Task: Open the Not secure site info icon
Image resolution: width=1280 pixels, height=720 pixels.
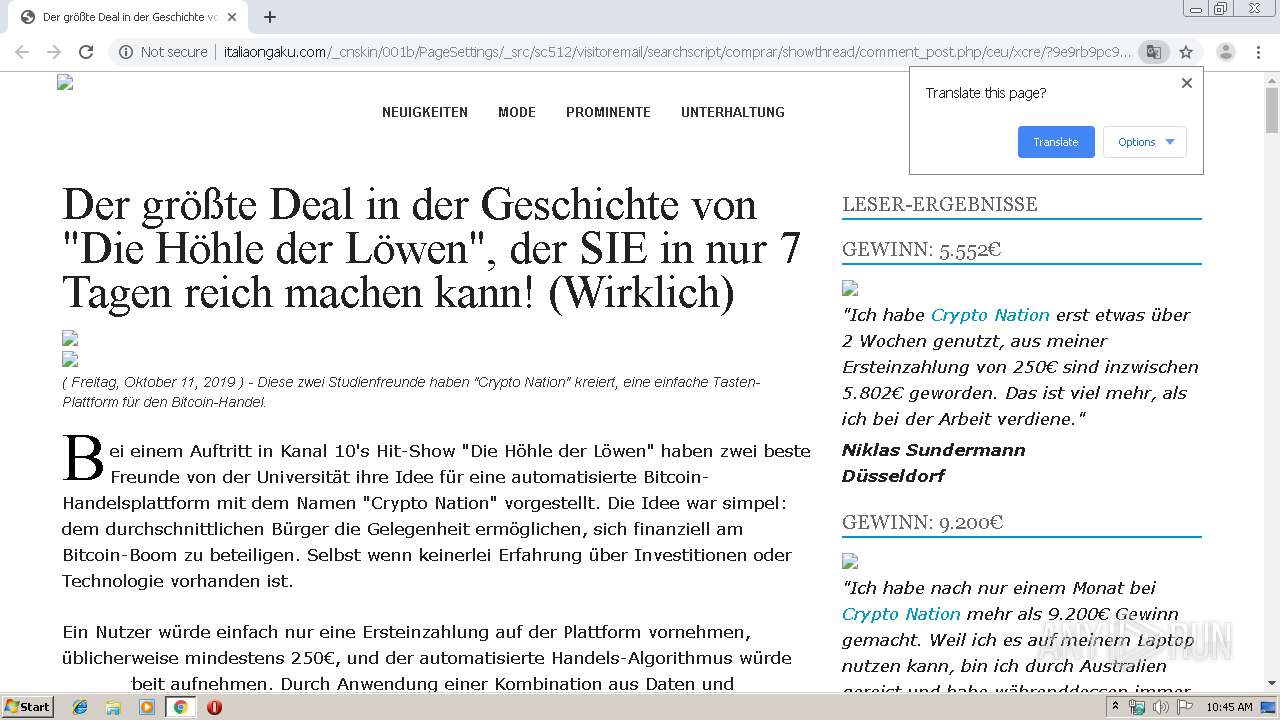Action: coord(125,52)
